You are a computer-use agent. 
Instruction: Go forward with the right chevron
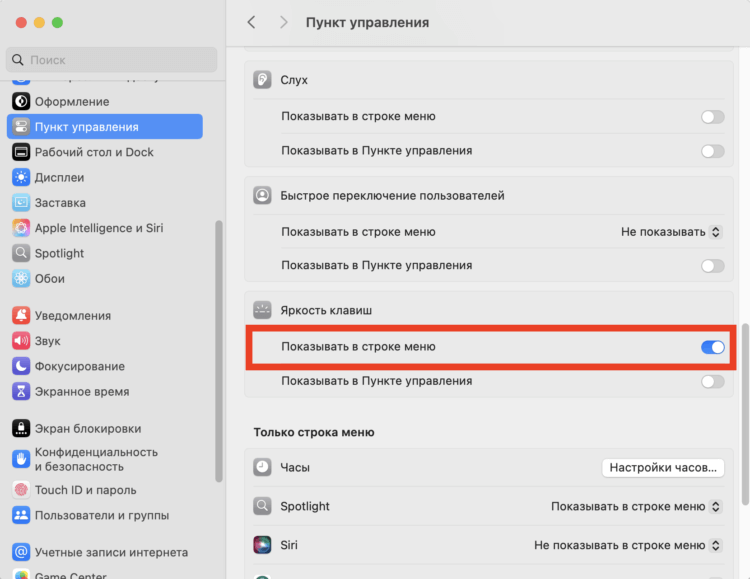pyautogui.click(x=284, y=22)
